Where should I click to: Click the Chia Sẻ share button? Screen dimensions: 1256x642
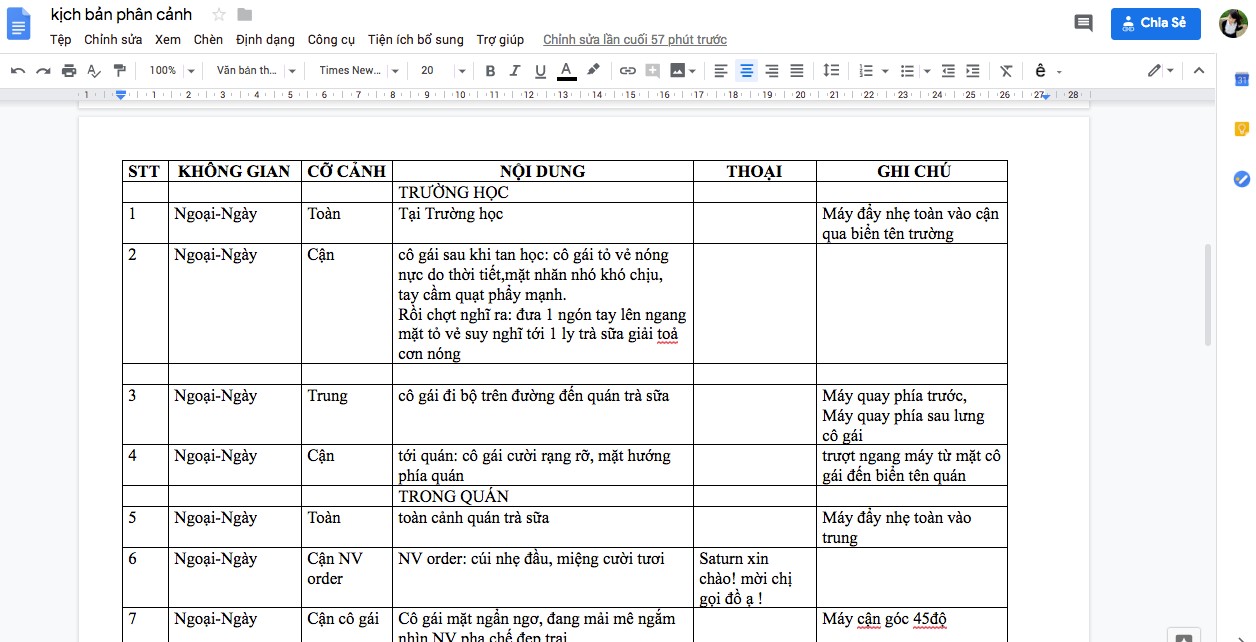click(1155, 23)
